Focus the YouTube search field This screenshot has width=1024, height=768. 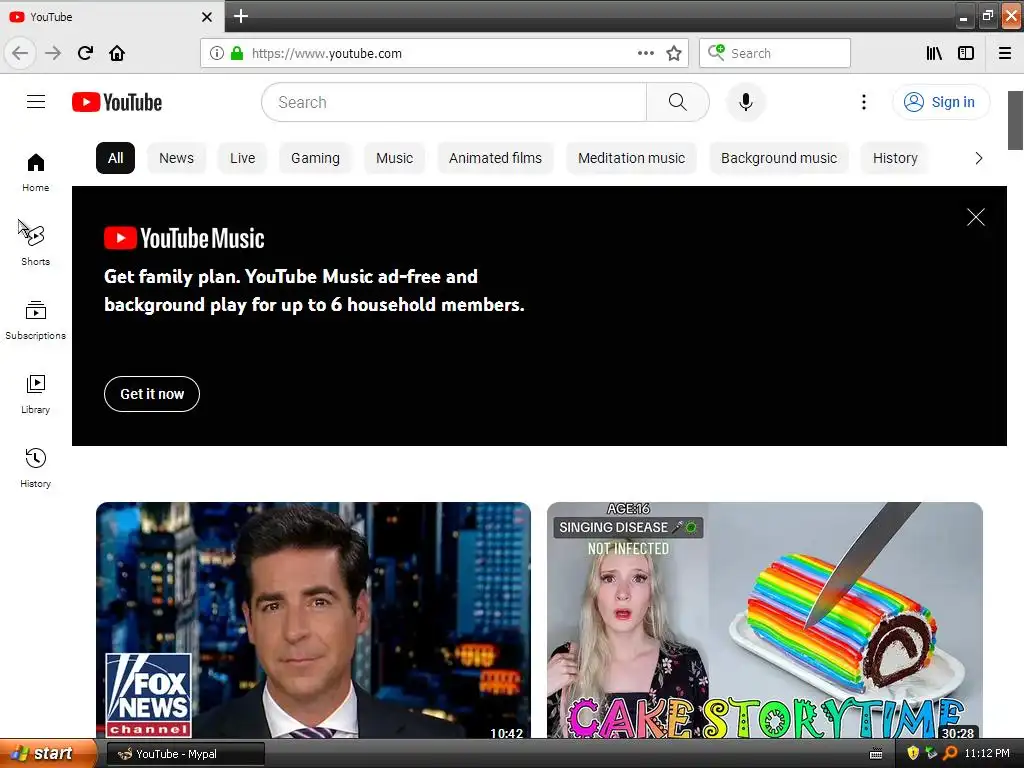(454, 102)
